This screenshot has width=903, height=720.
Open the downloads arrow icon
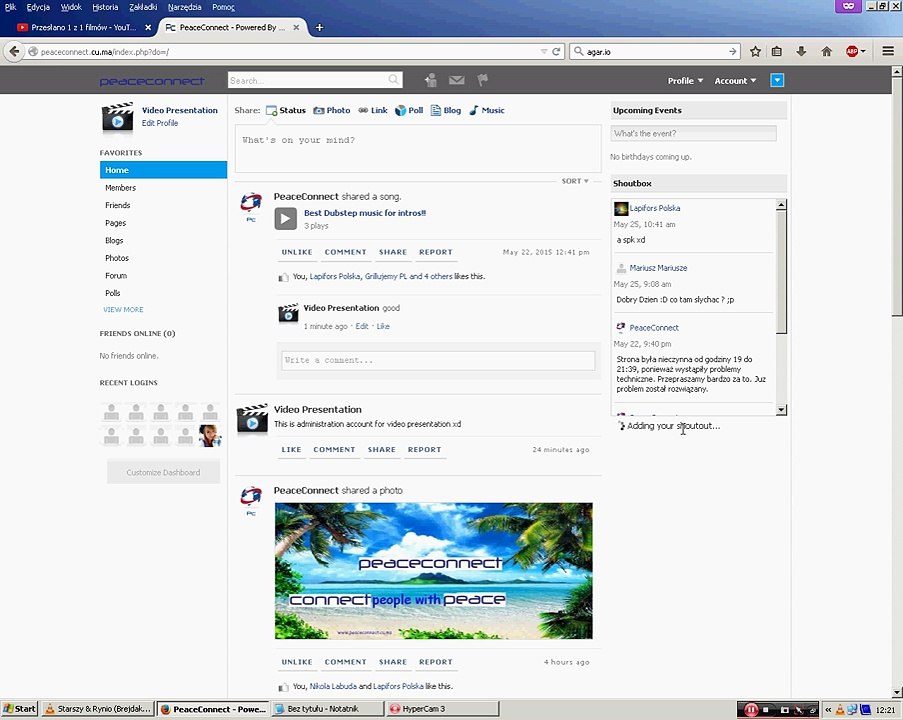(801, 51)
